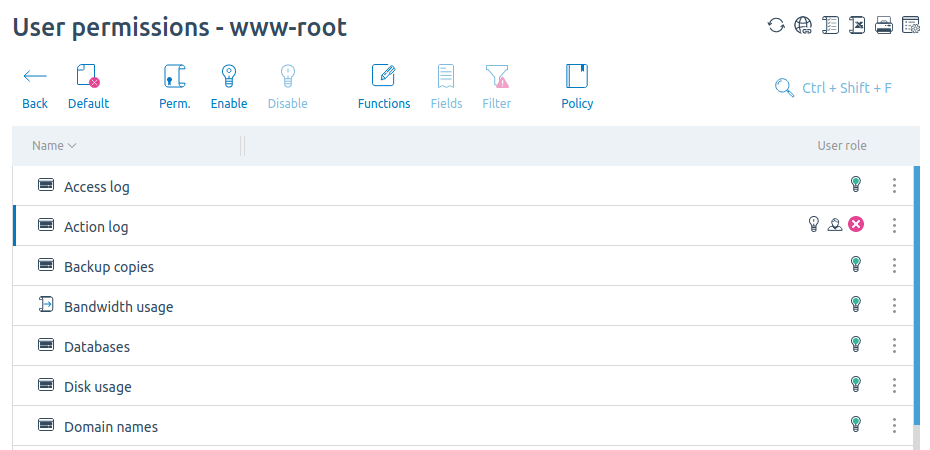Open the three-dot menu for Bandwidth usage

coord(894,305)
